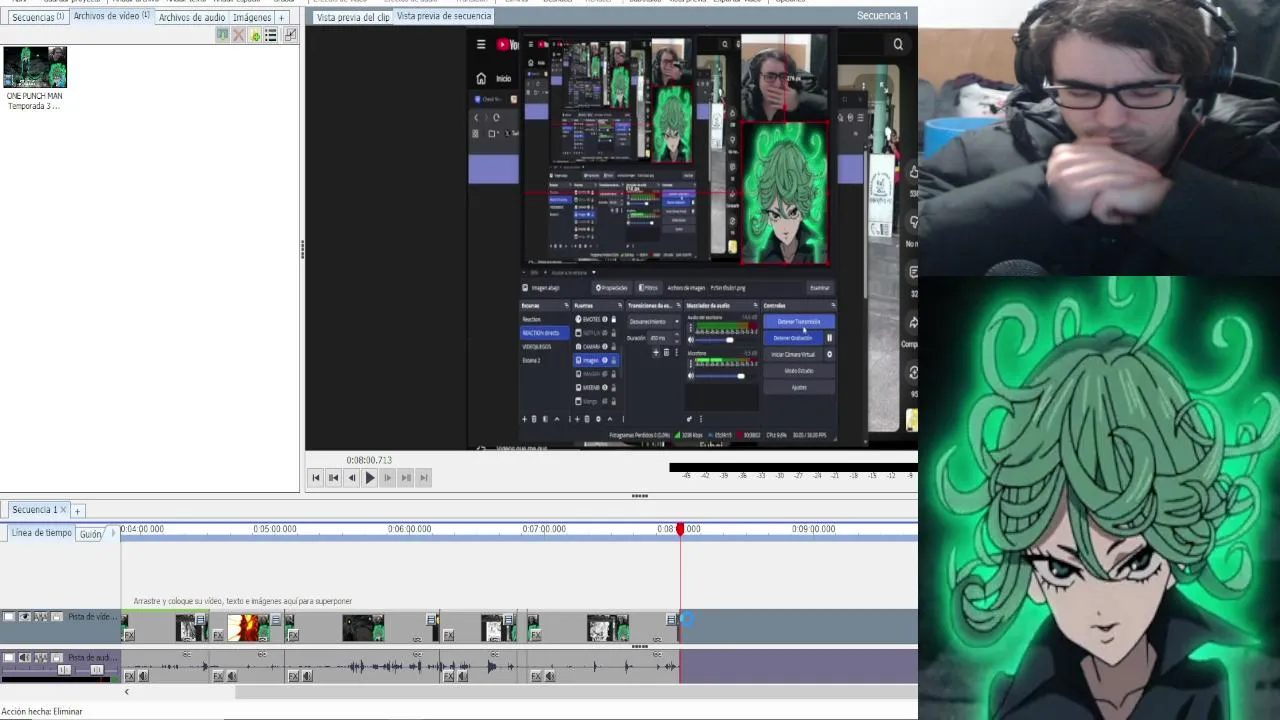Click the 0:08:00.713 timecode display
The image size is (1280, 720).
coord(369,460)
